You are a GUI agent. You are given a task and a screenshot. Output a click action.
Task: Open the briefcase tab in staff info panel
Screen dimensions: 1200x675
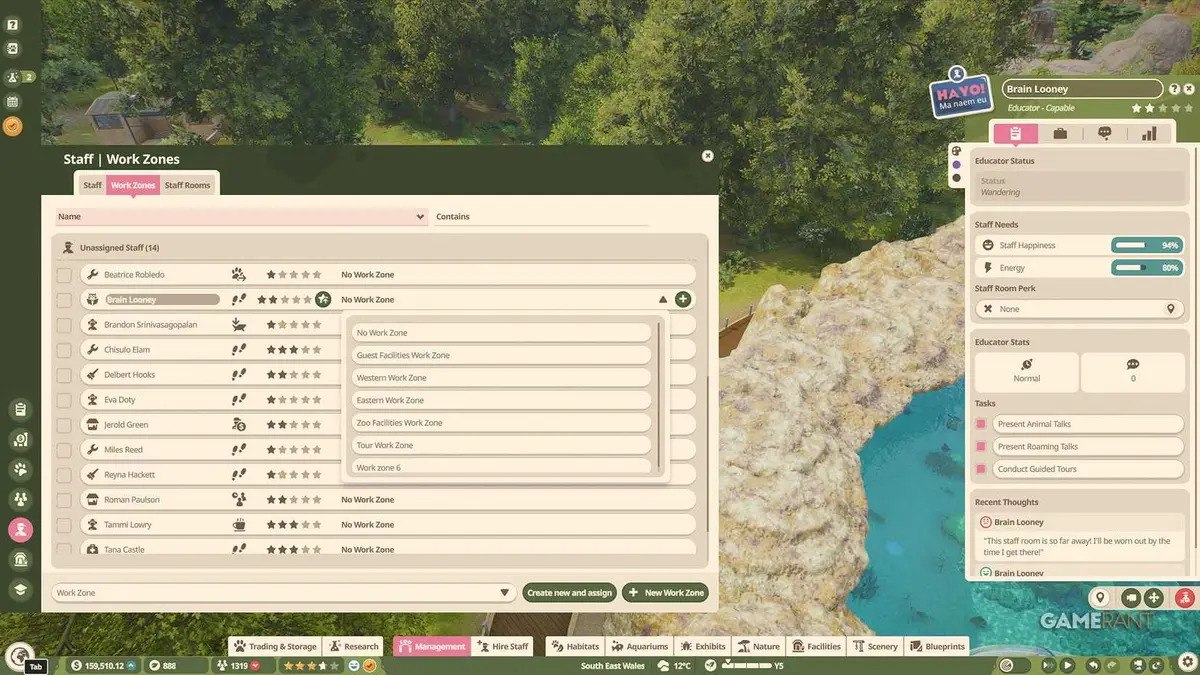coord(1060,133)
